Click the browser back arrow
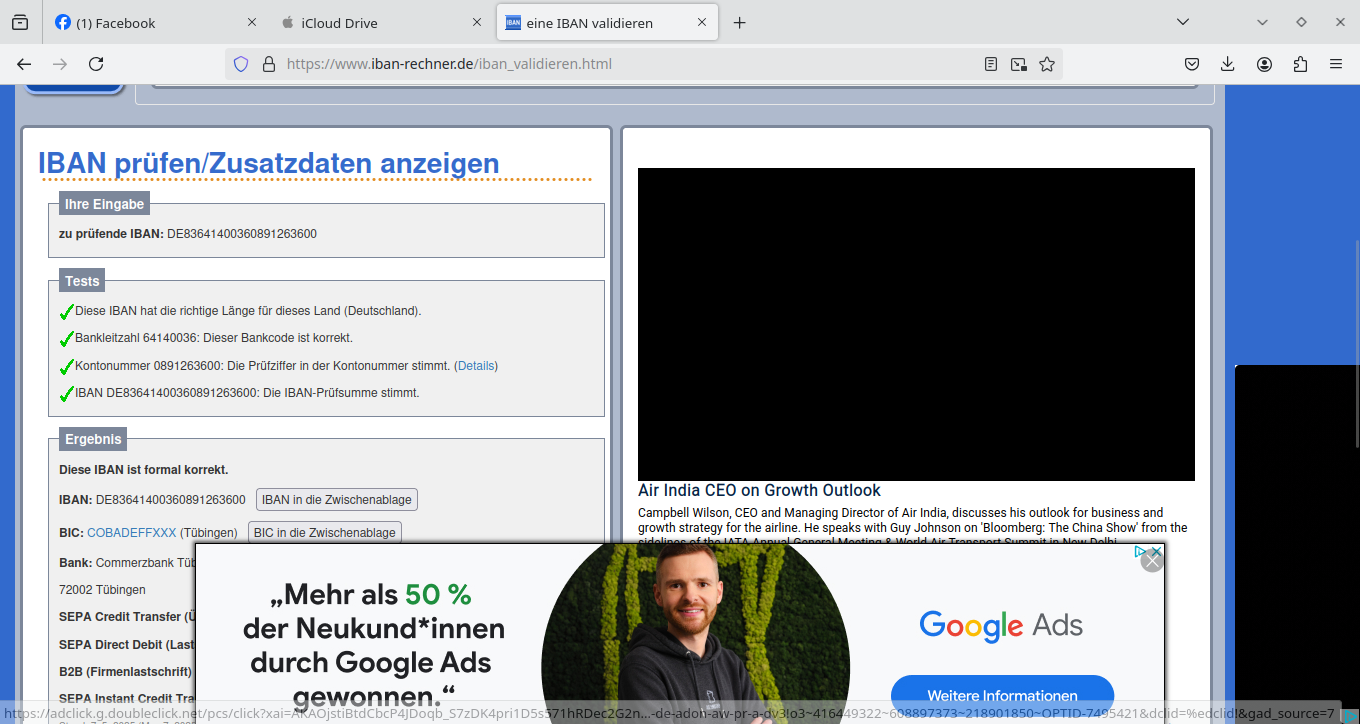Image resolution: width=1360 pixels, height=724 pixels. pyautogui.click(x=24, y=64)
